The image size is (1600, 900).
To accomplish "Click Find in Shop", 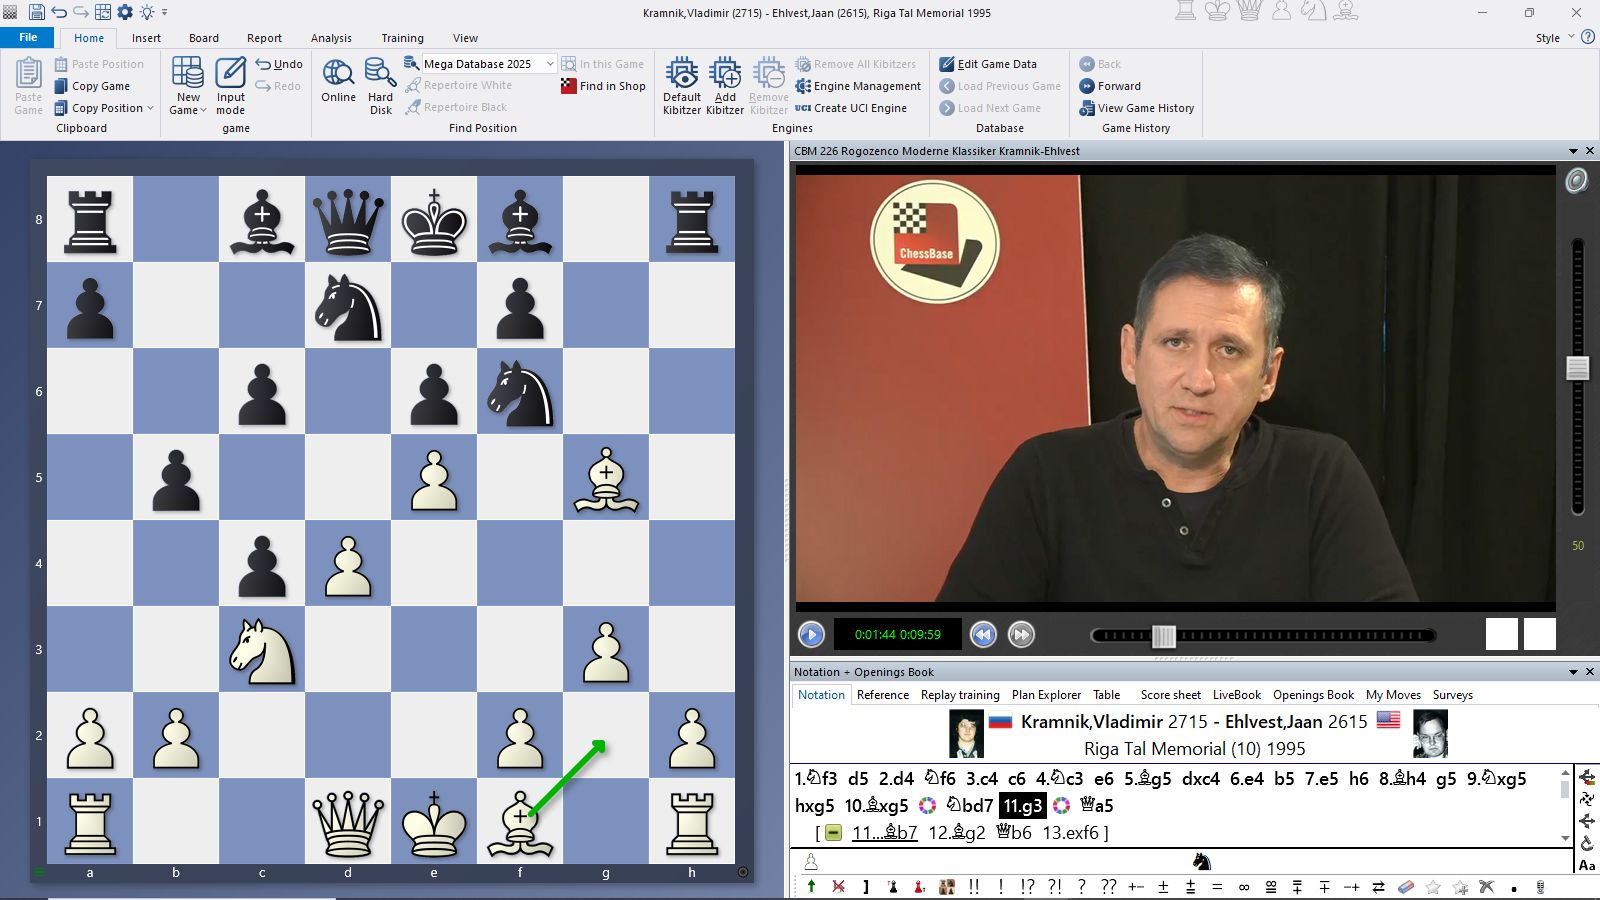I will [x=603, y=86].
